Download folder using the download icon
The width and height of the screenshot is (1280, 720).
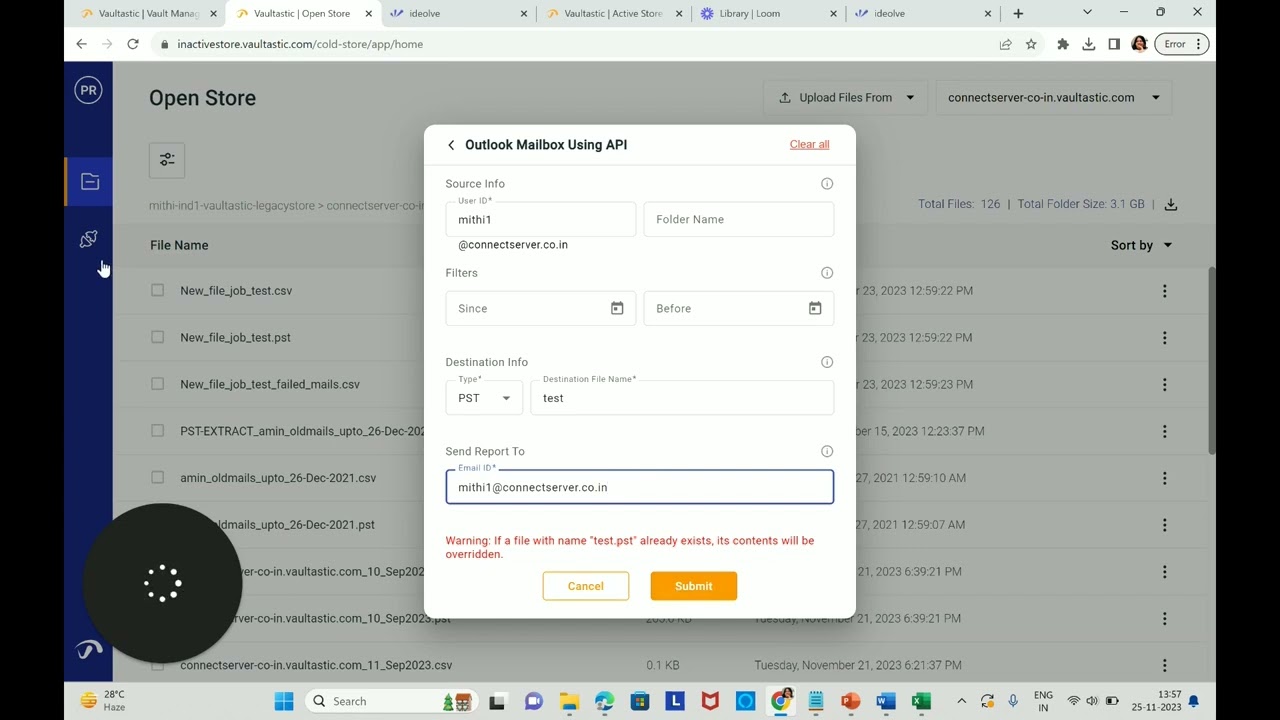[1171, 204]
